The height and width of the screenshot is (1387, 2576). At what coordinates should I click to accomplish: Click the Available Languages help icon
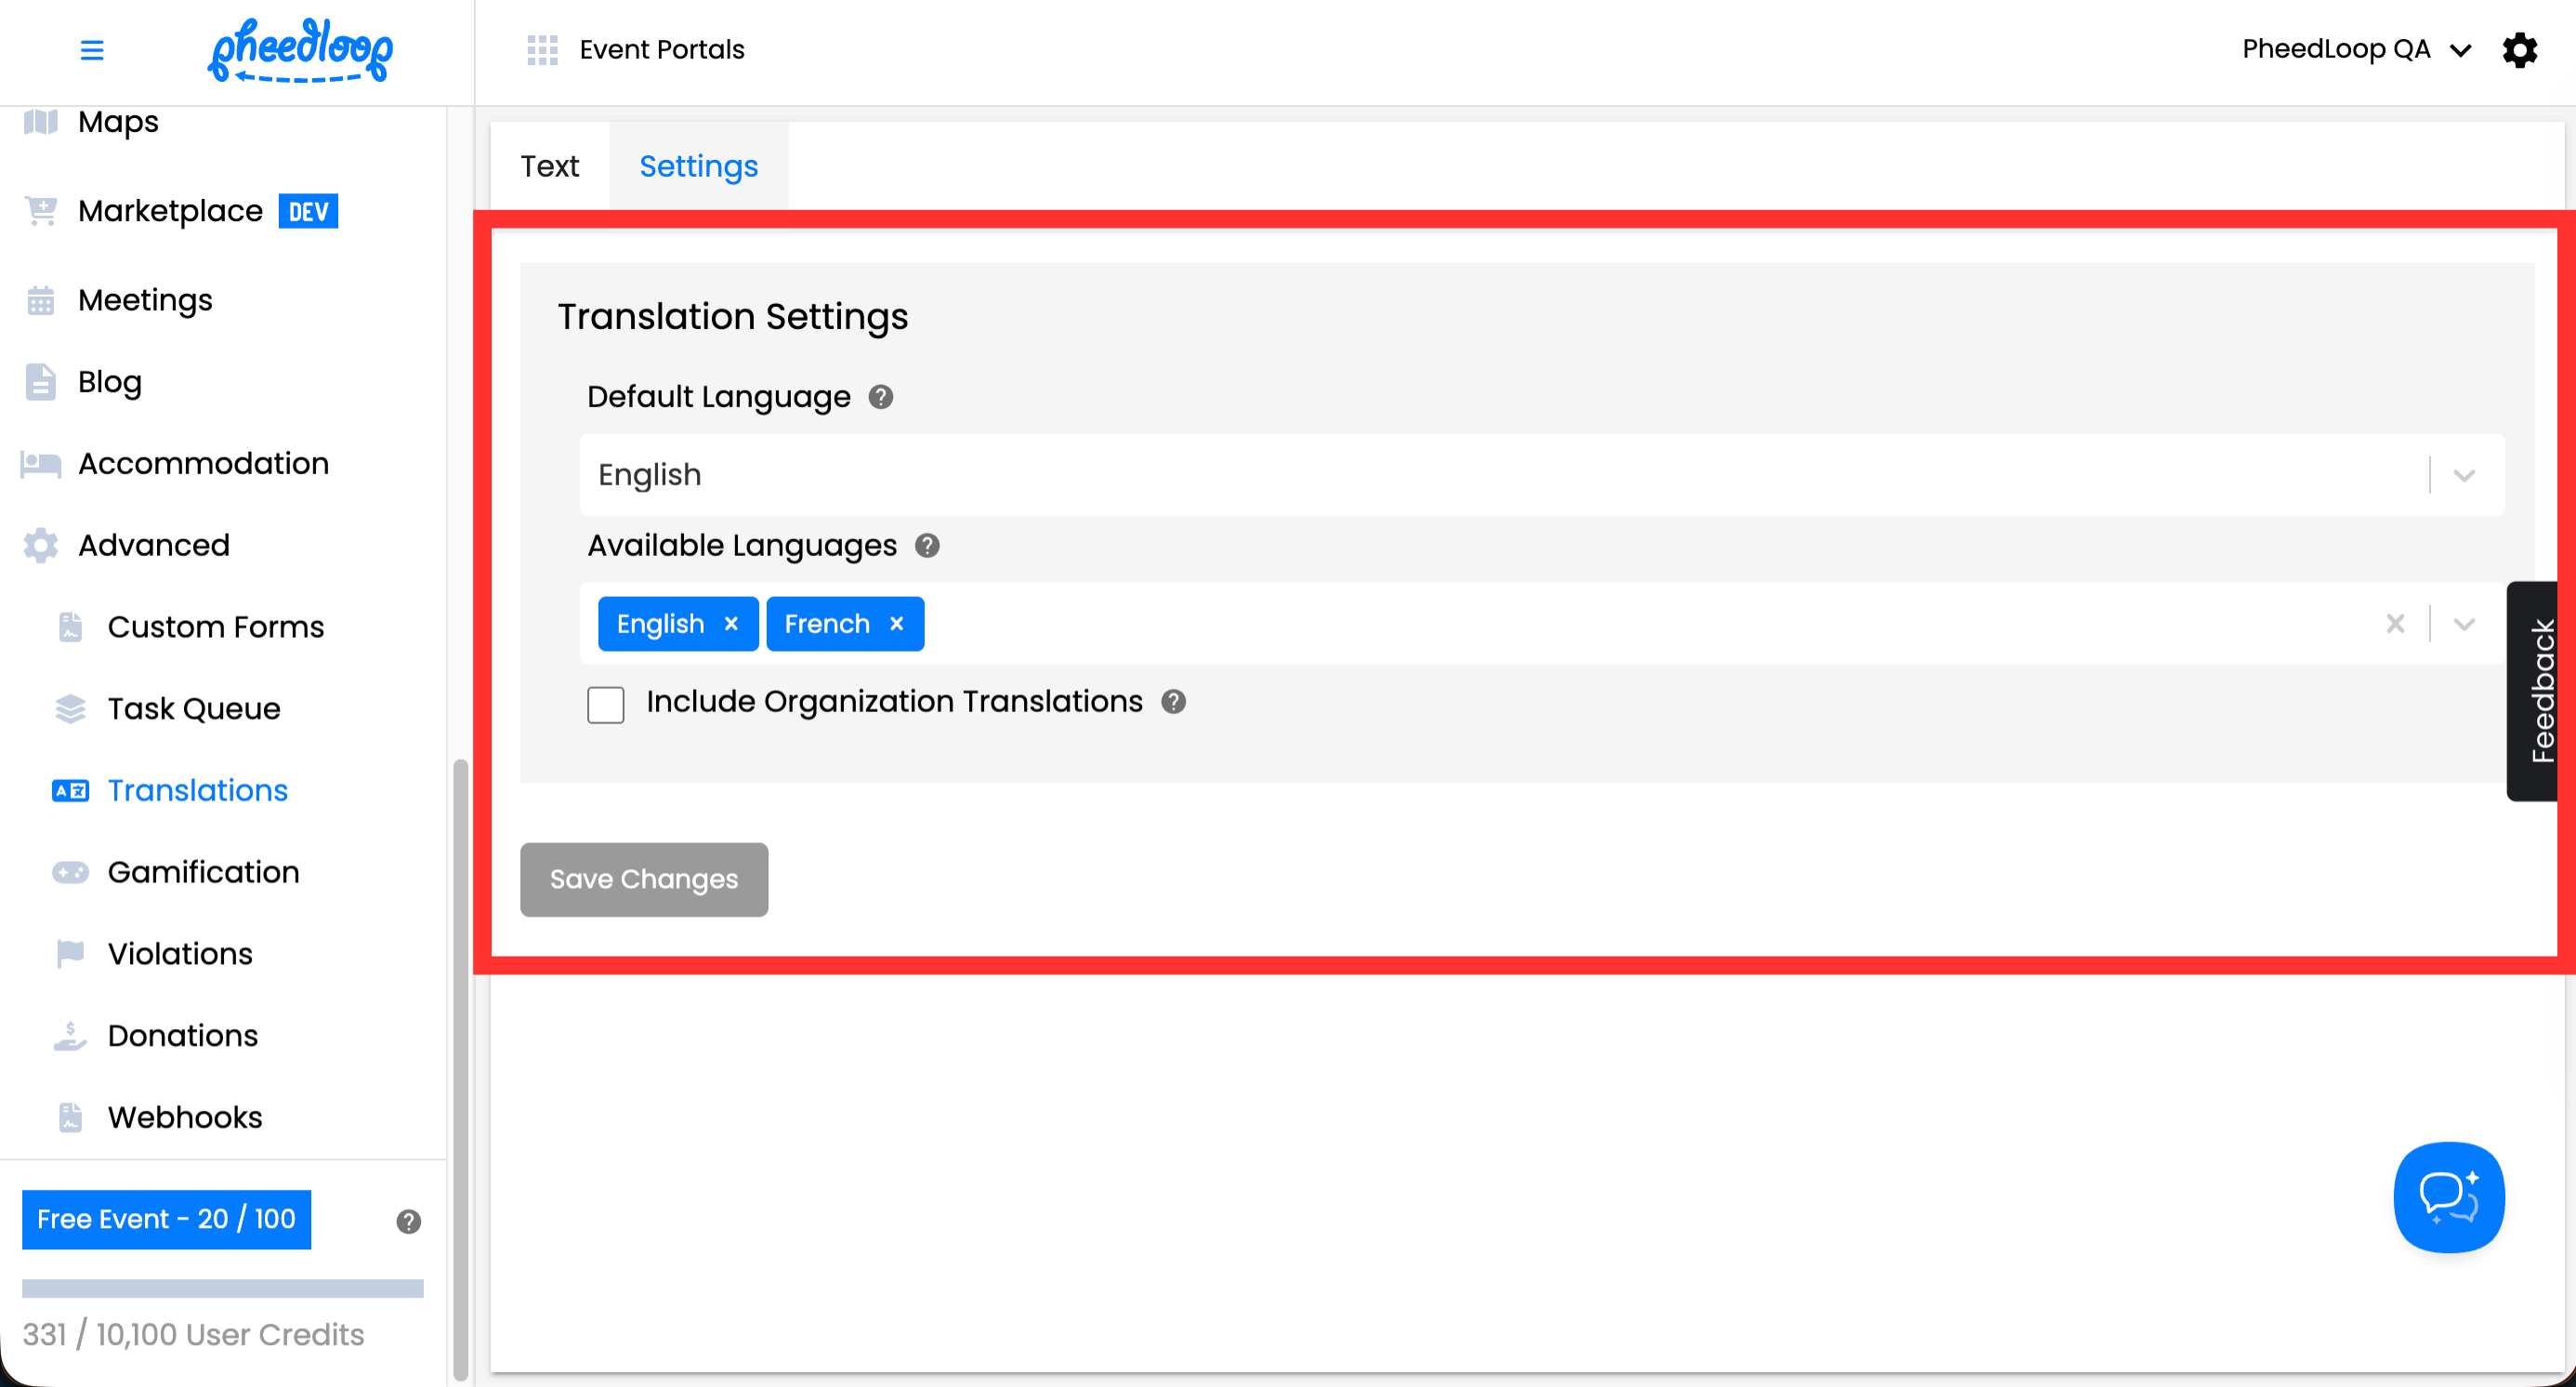[927, 545]
